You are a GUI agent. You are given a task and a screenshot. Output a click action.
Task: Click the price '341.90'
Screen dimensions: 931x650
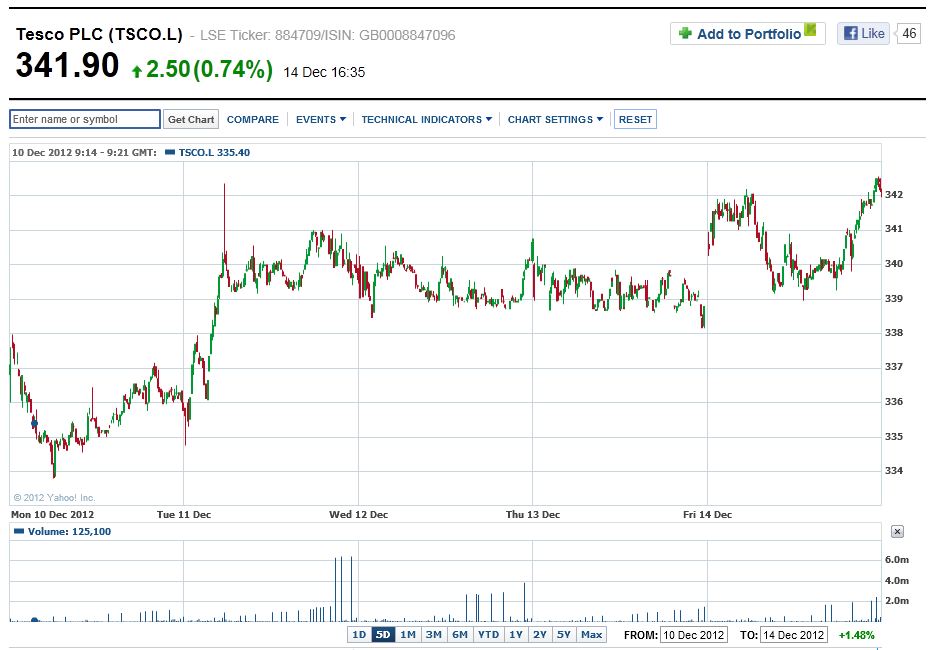click(x=67, y=65)
